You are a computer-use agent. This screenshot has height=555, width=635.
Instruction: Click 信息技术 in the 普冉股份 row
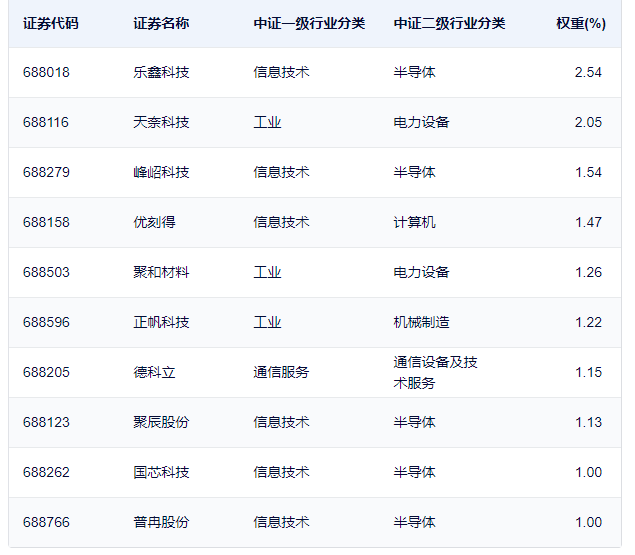[x=281, y=522]
